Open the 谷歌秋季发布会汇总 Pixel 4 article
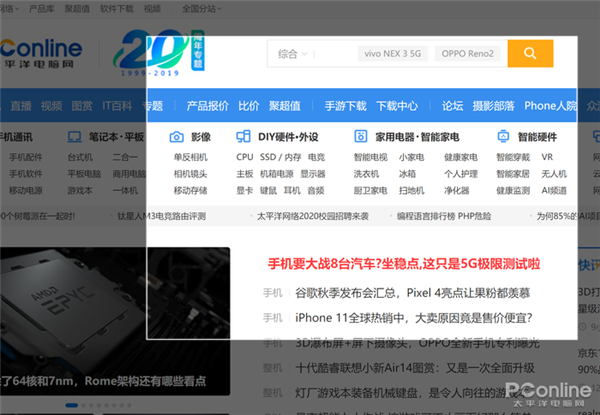 click(412, 293)
